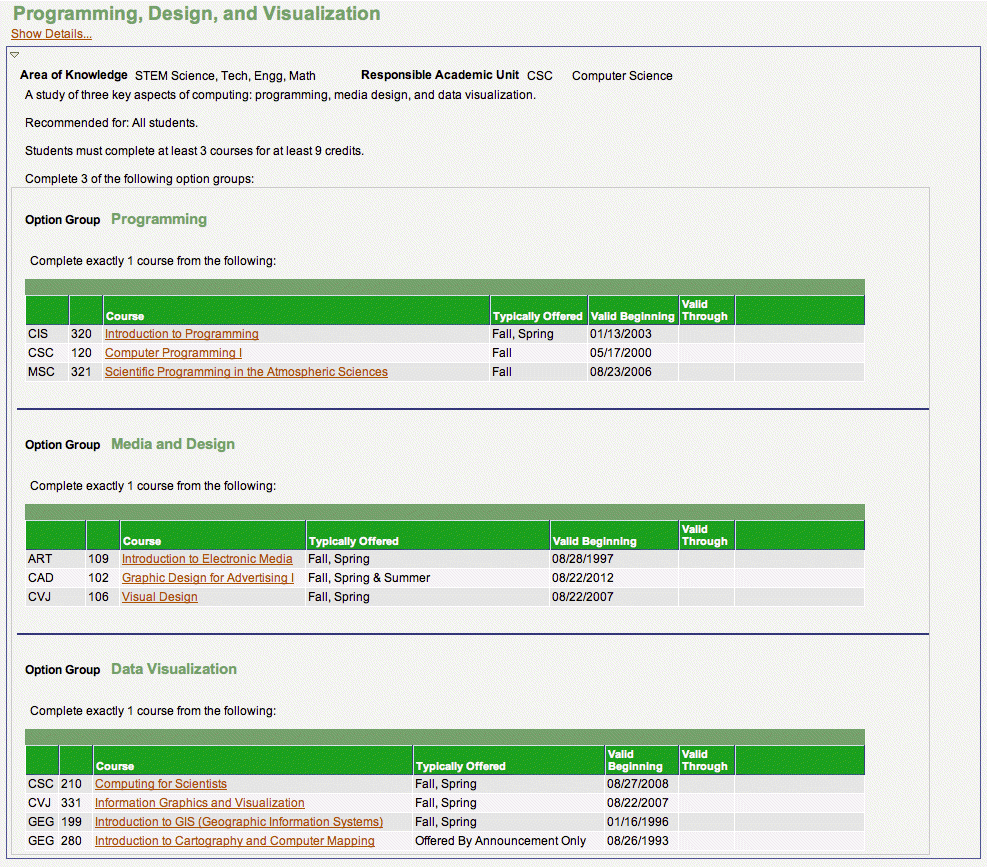Collapse the details disclosure triangle

(x=15, y=54)
